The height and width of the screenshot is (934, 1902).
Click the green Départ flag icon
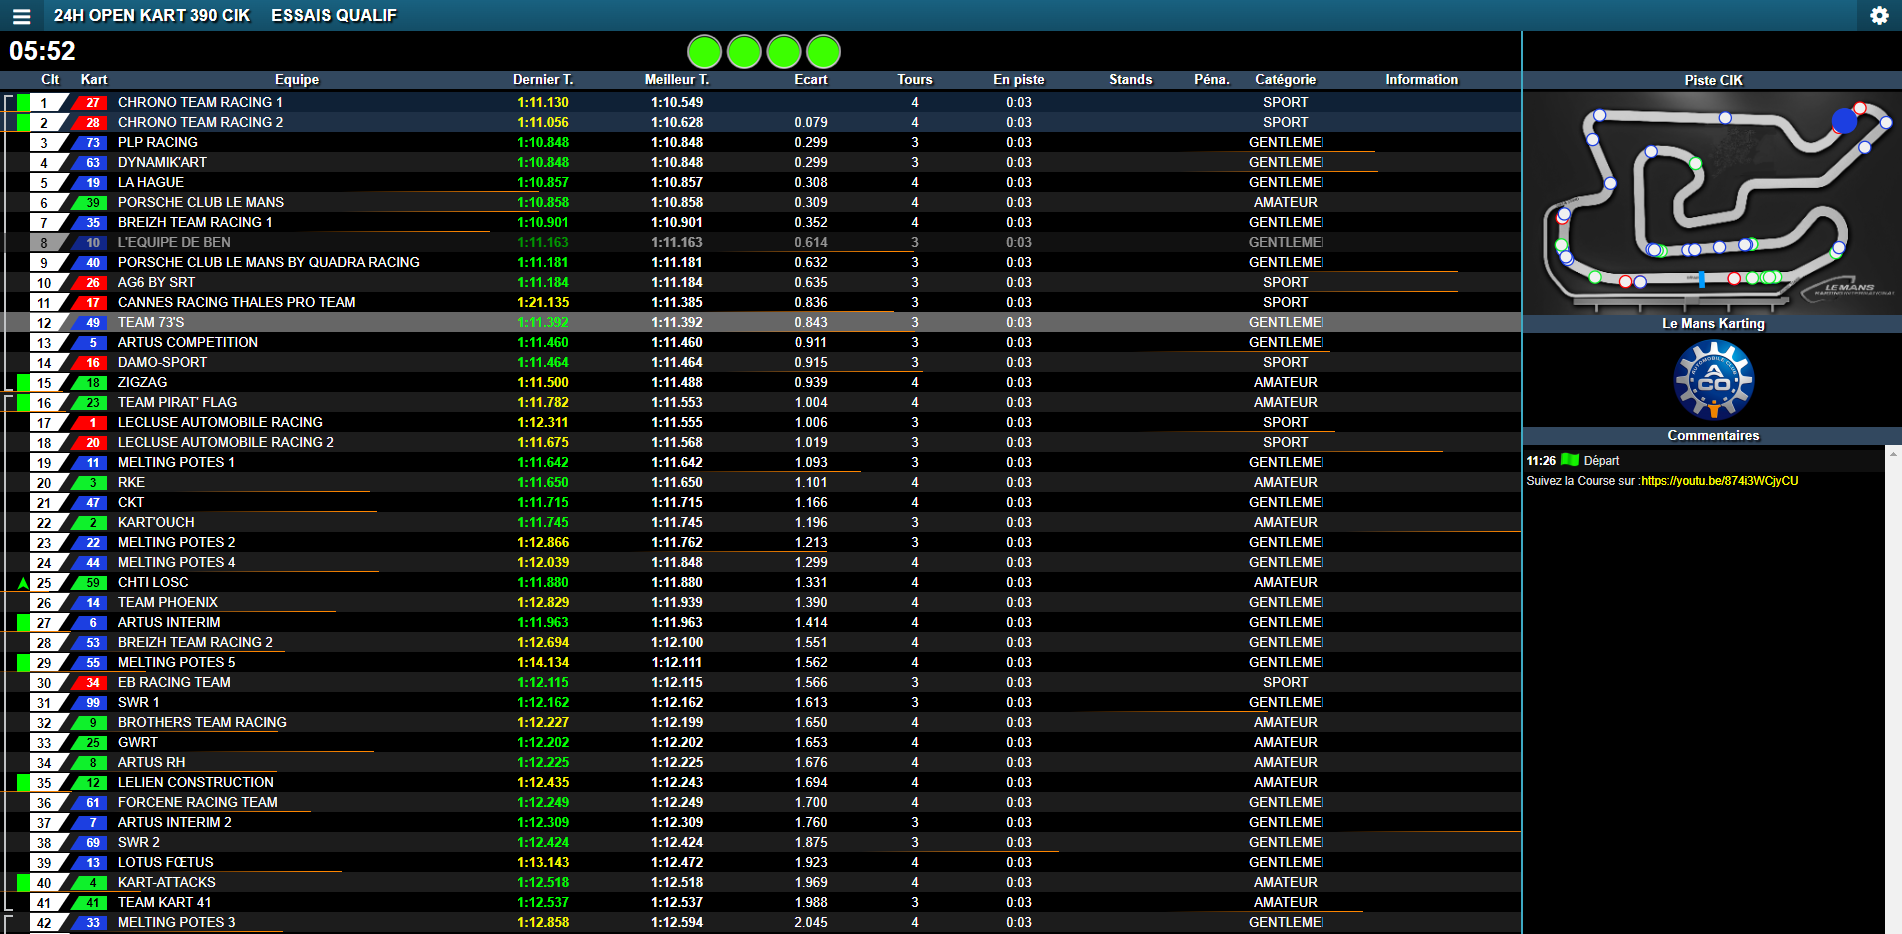coord(1570,460)
